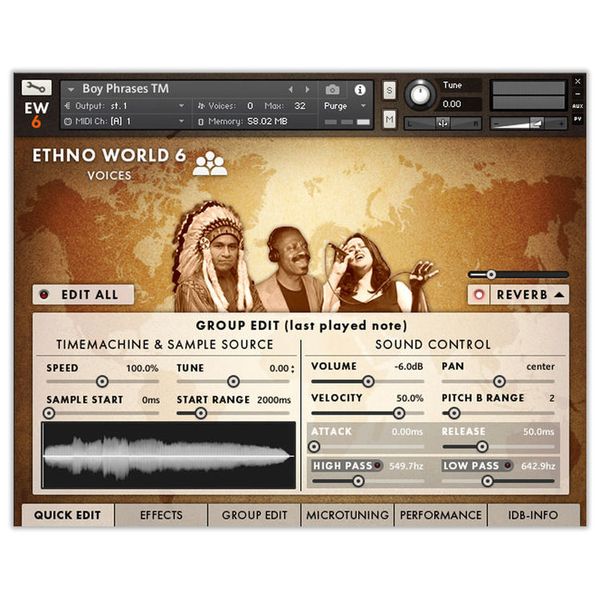The height and width of the screenshot is (600, 600).
Task: Click the reverb amount slider handle
Action: click(x=491, y=274)
